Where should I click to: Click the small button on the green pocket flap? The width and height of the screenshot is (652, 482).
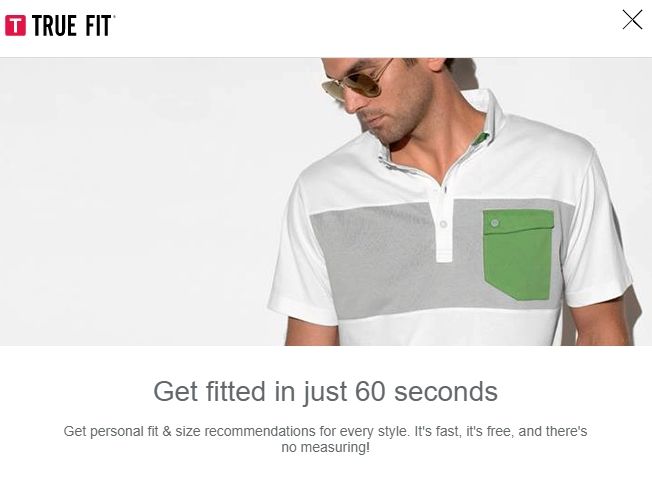point(494,223)
